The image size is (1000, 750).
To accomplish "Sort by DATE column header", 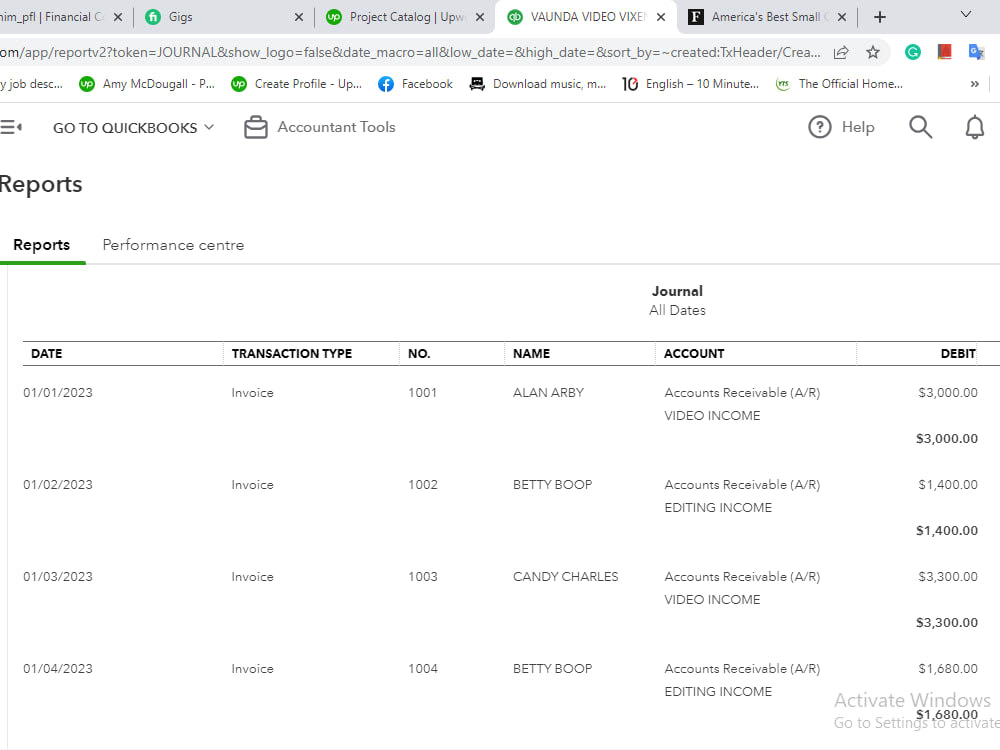I will [47, 353].
